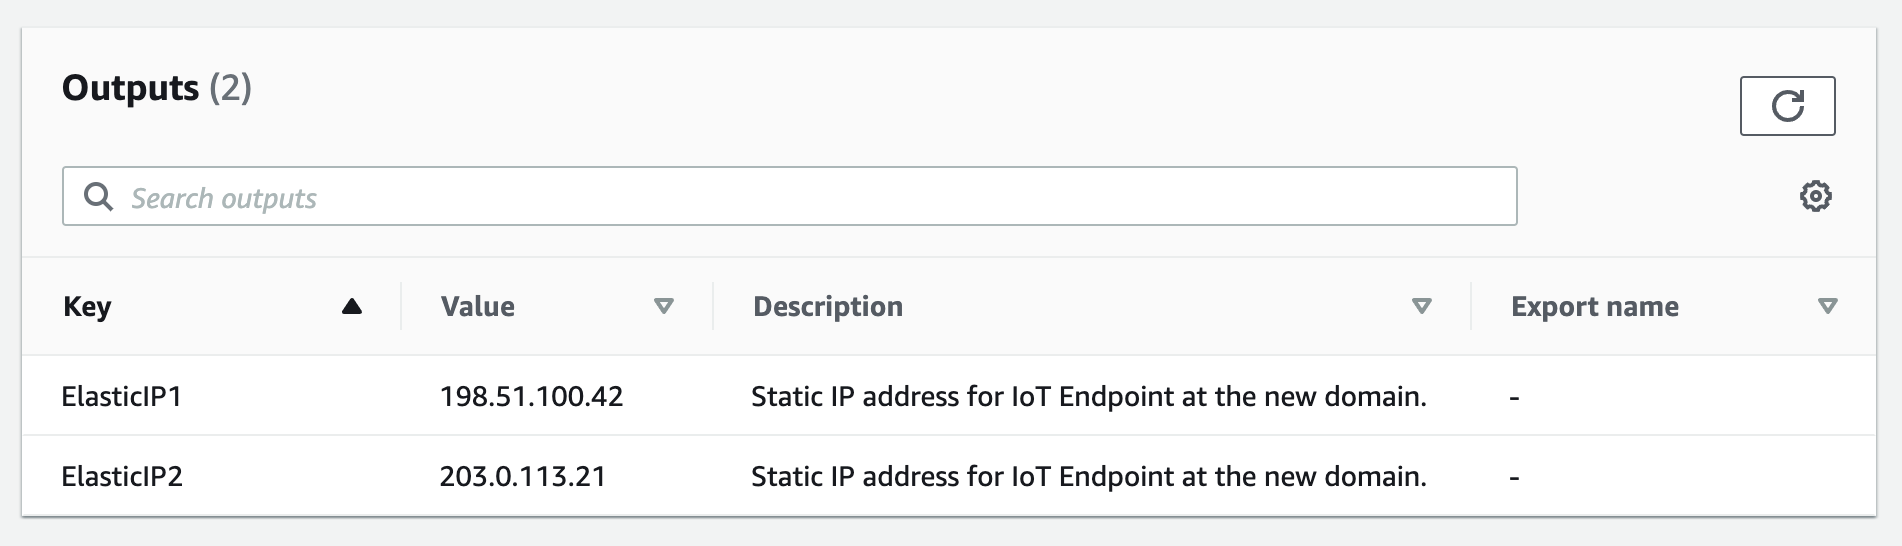Click the Description column header
1902x546 pixels.
[828, 307]
